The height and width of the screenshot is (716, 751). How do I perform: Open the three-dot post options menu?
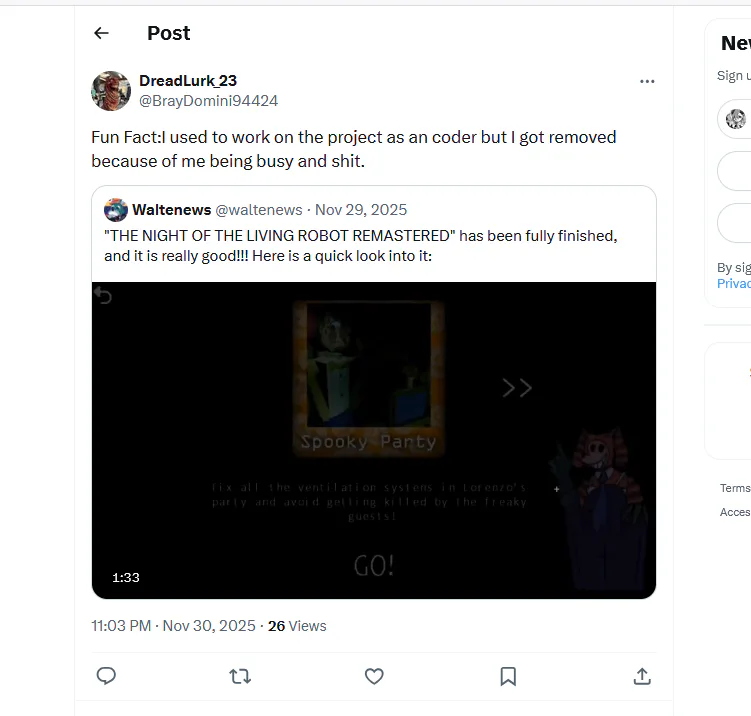point(647,81)
